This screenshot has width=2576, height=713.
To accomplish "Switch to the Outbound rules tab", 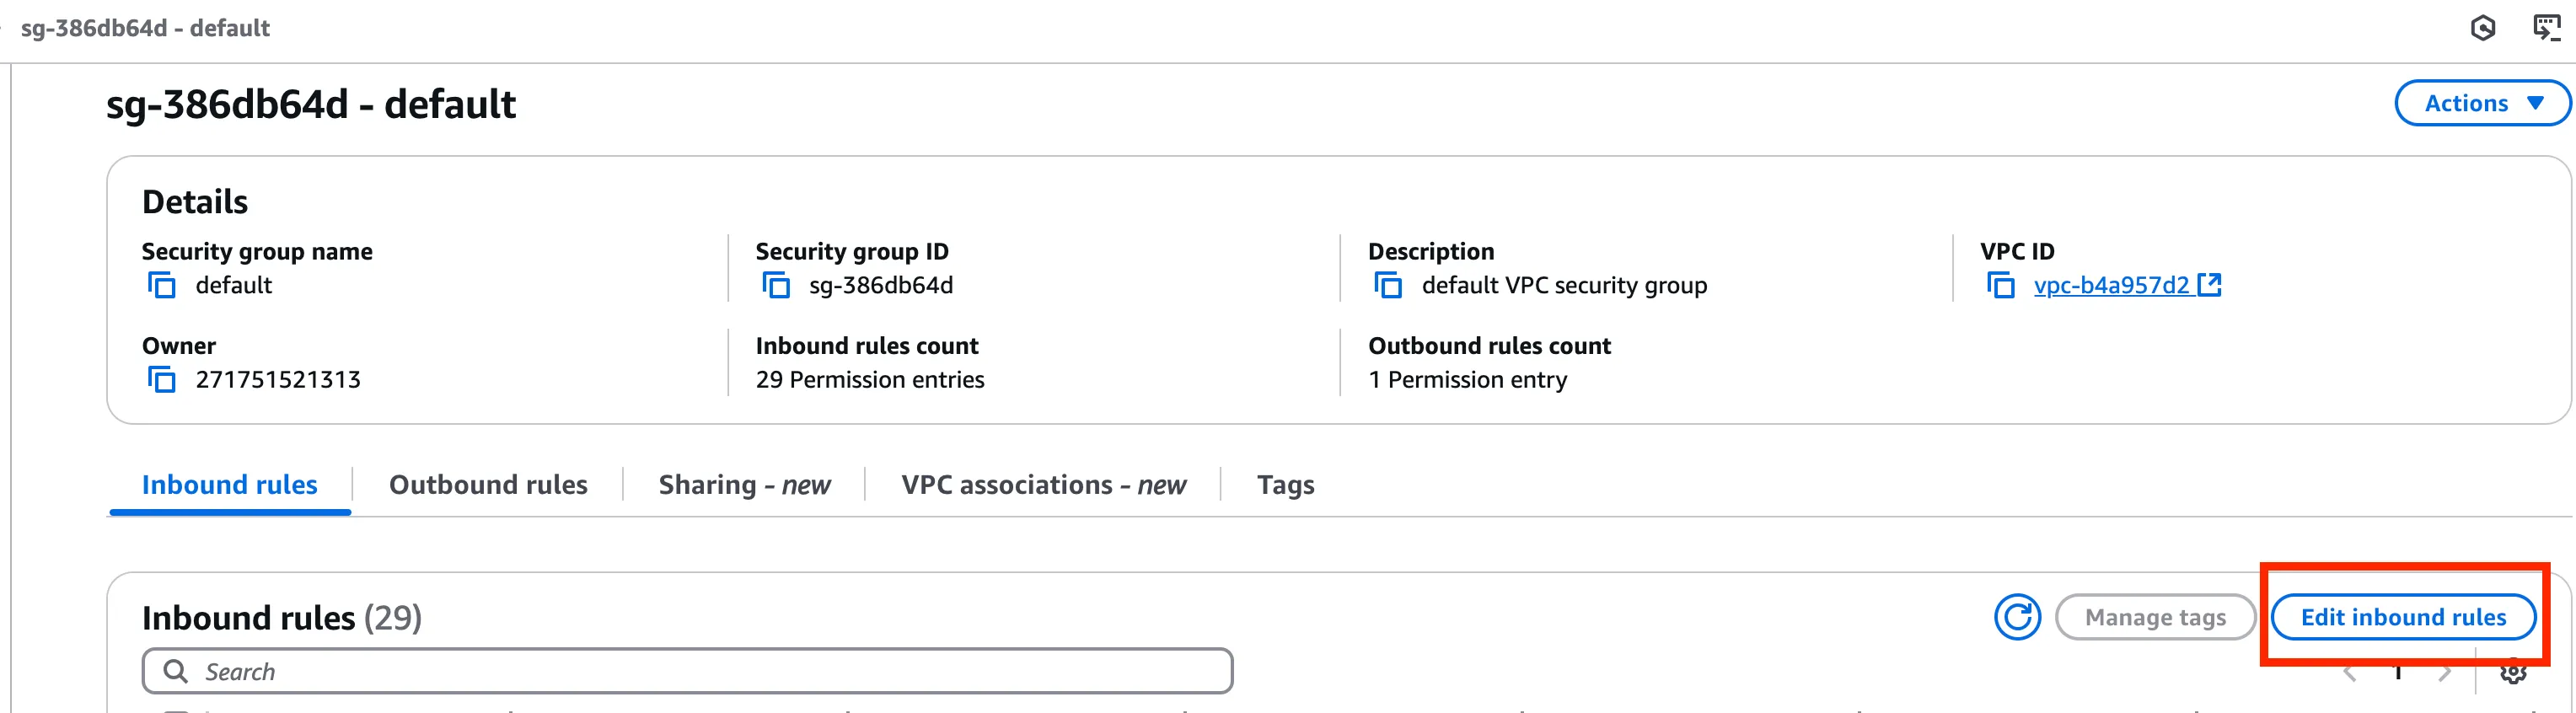I will pyautogui.click(x=488, y=485).
